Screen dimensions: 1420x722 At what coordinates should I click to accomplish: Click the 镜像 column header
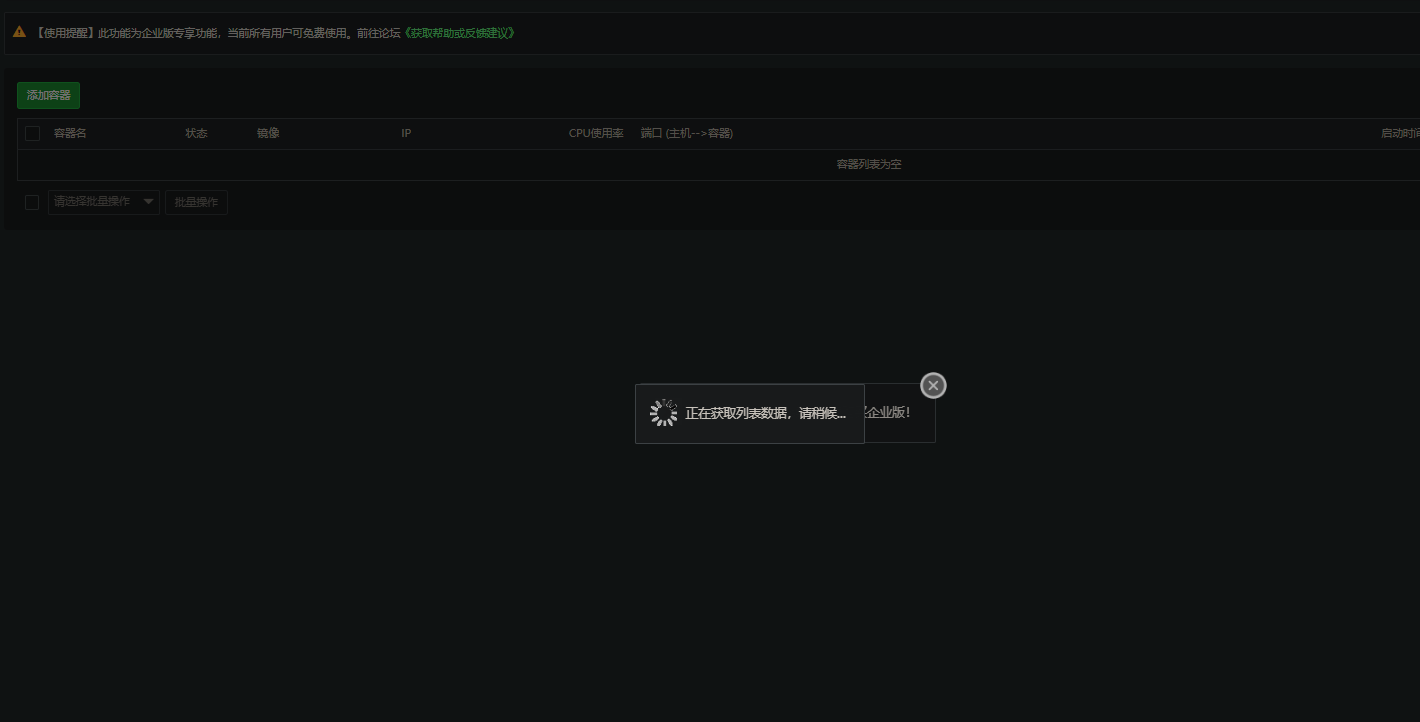click(x=268, y=133)
